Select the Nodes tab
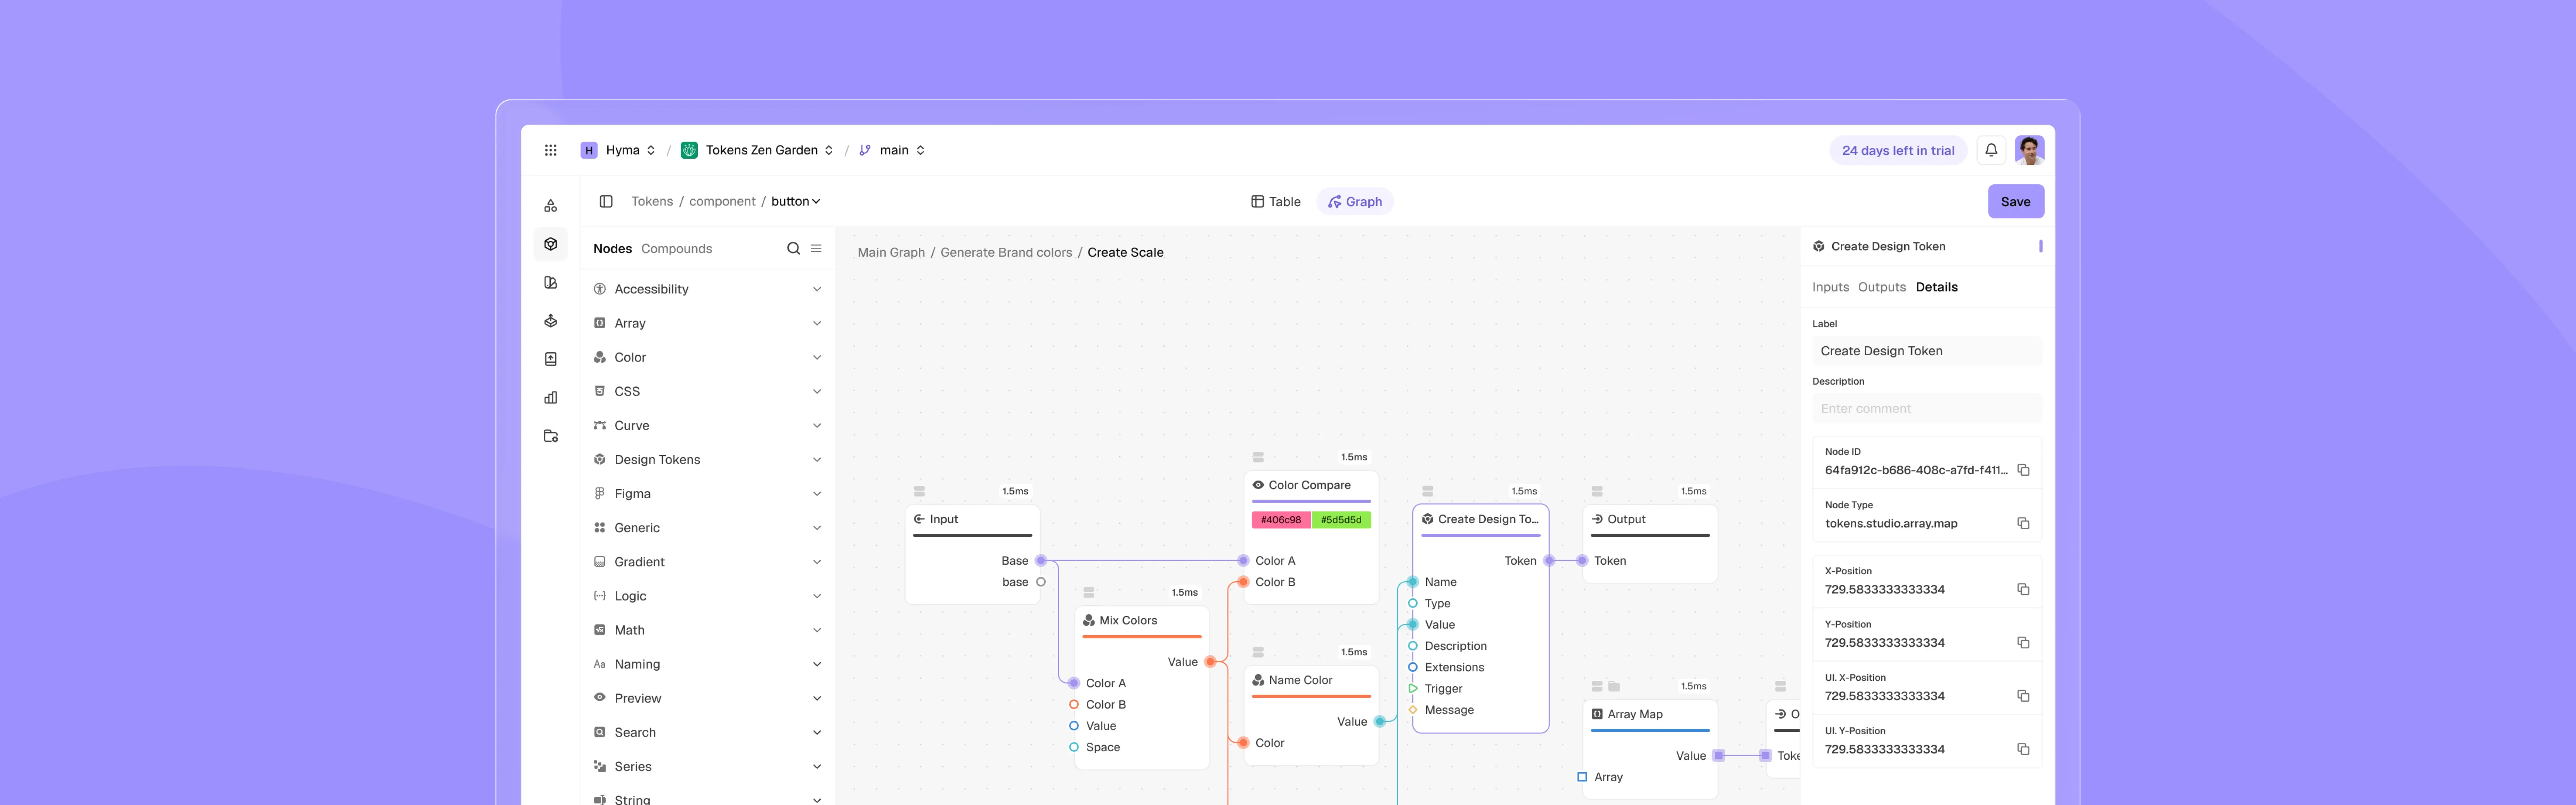This screenshot has height=805, width=2576. tap(612, 249)
